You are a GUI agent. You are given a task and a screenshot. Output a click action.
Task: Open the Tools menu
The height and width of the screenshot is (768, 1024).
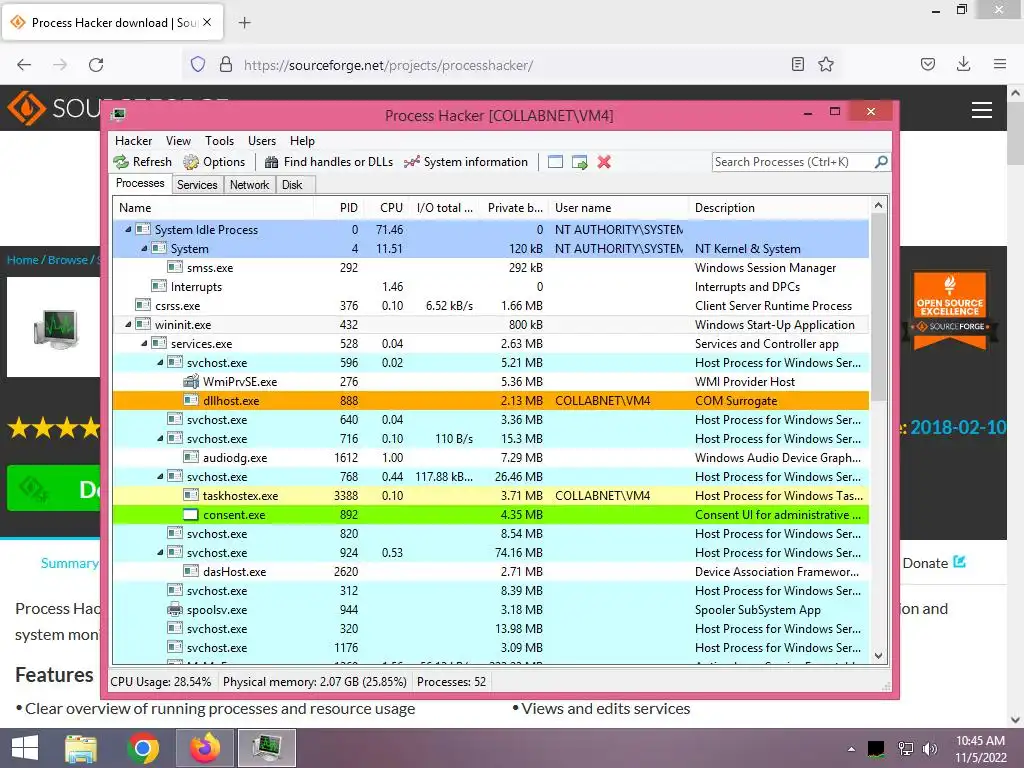coord(219,141)
